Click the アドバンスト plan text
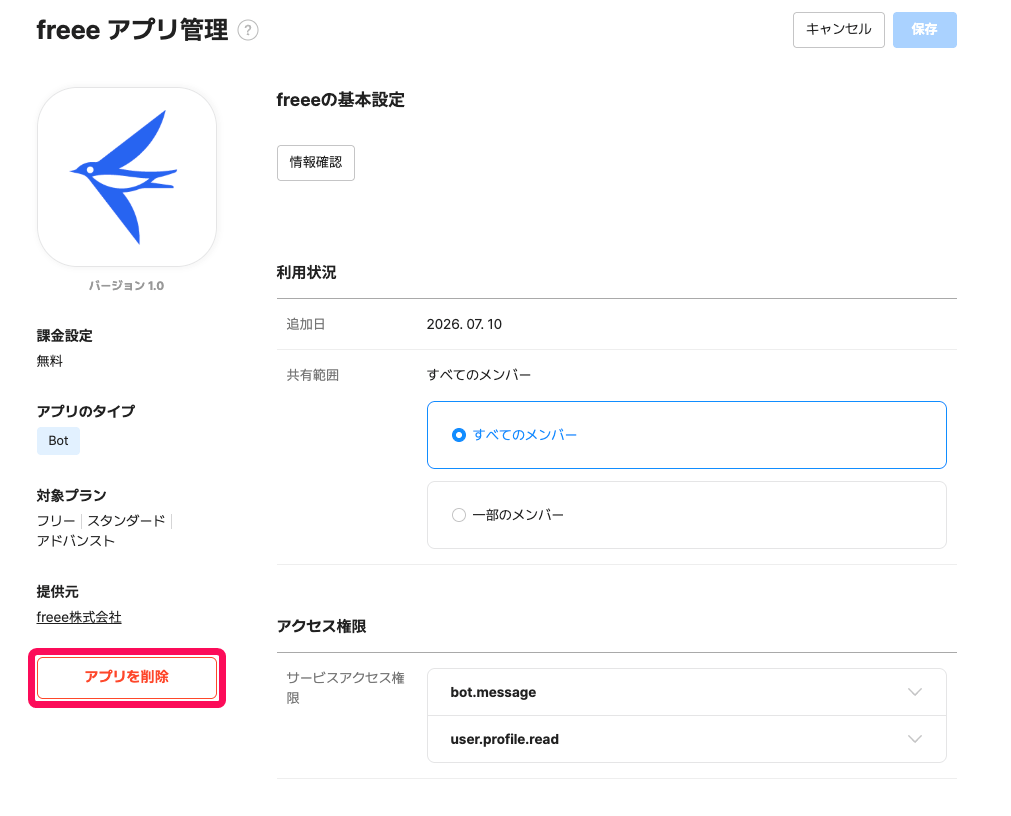The image size is (1011, 816). (75, 541)
